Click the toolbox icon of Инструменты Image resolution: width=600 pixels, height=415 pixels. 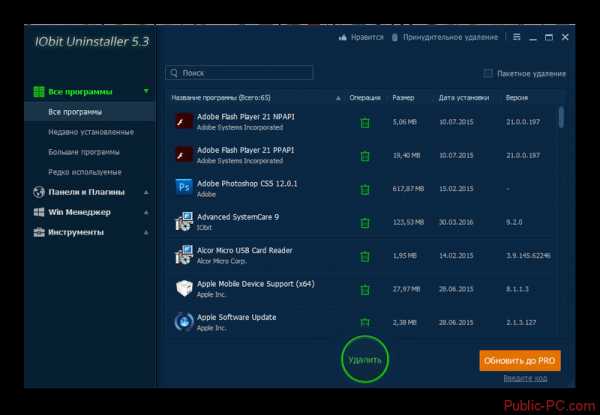(x=39, y=232)
